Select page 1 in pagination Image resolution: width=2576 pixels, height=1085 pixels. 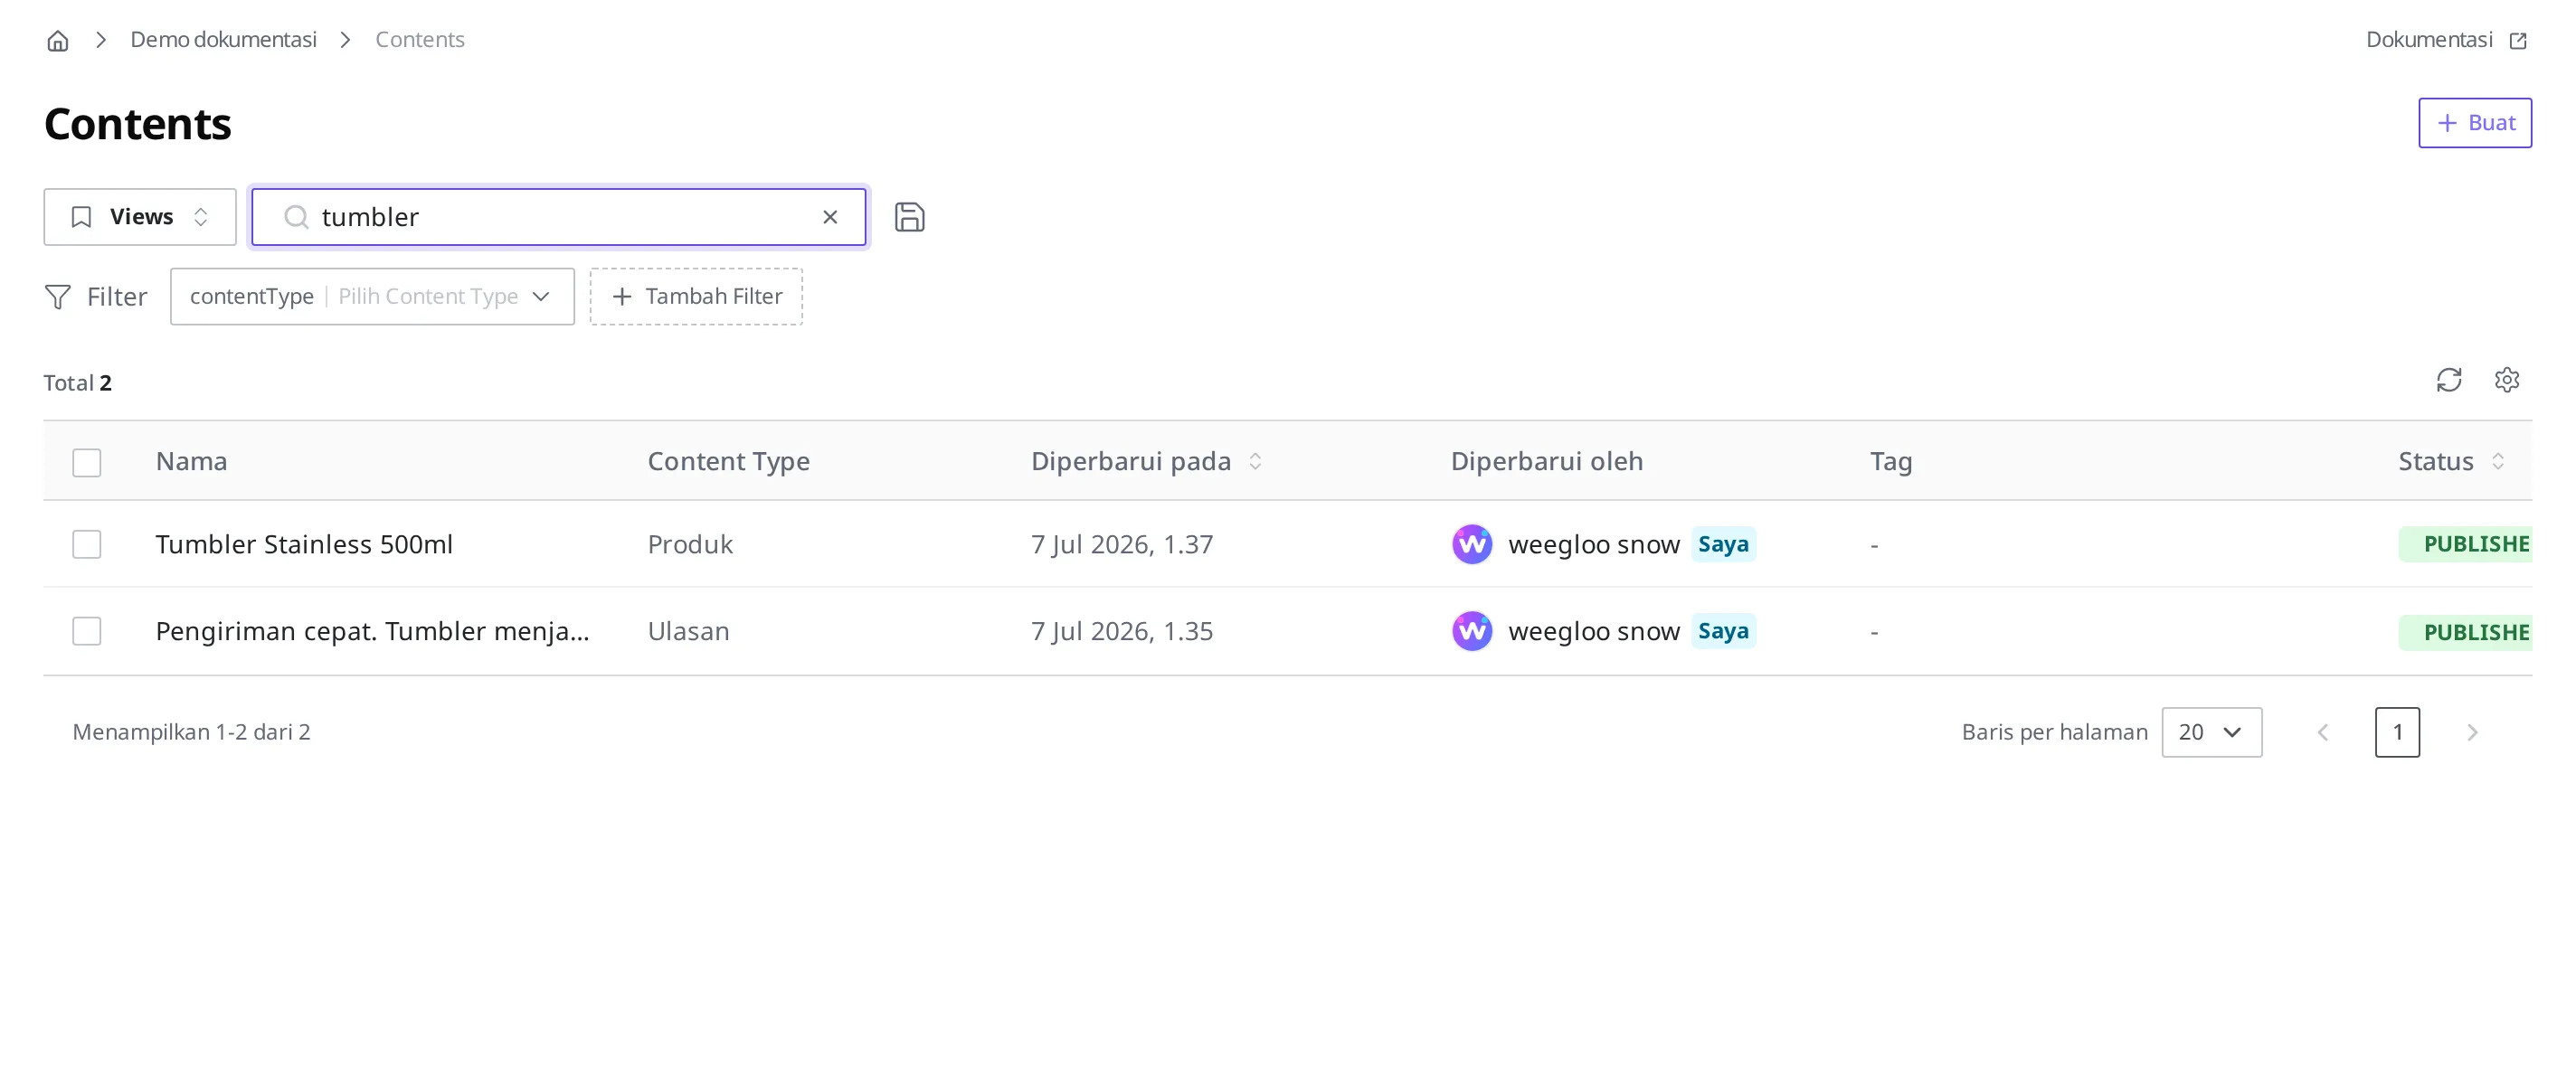pos(2396,732)
